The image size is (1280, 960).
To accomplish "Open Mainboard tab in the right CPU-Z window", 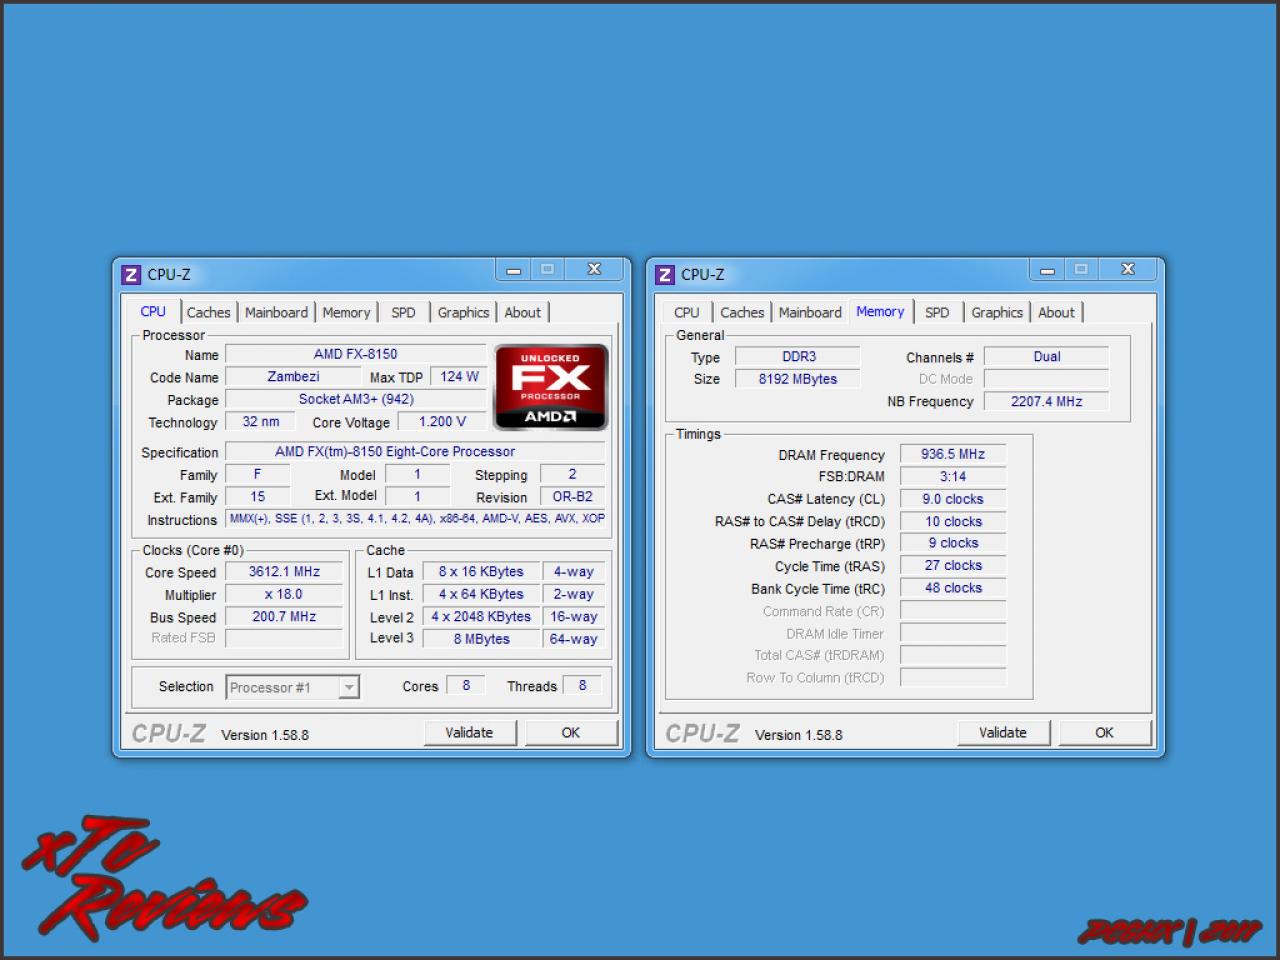I will coord(810,312).
